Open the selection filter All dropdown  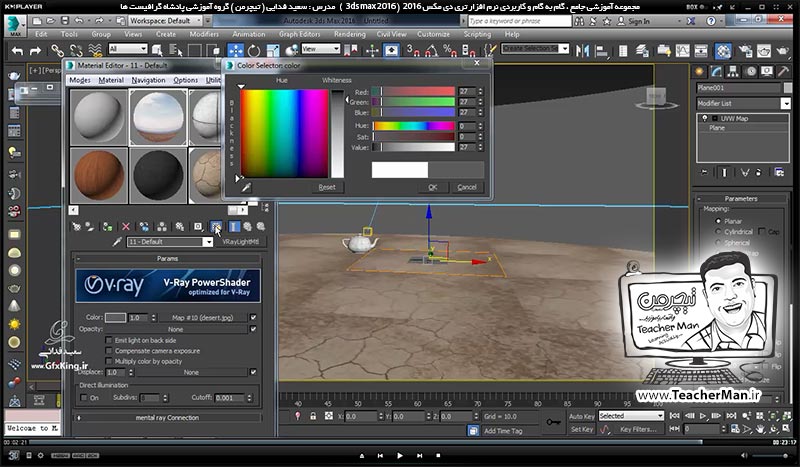pos(128,49)
